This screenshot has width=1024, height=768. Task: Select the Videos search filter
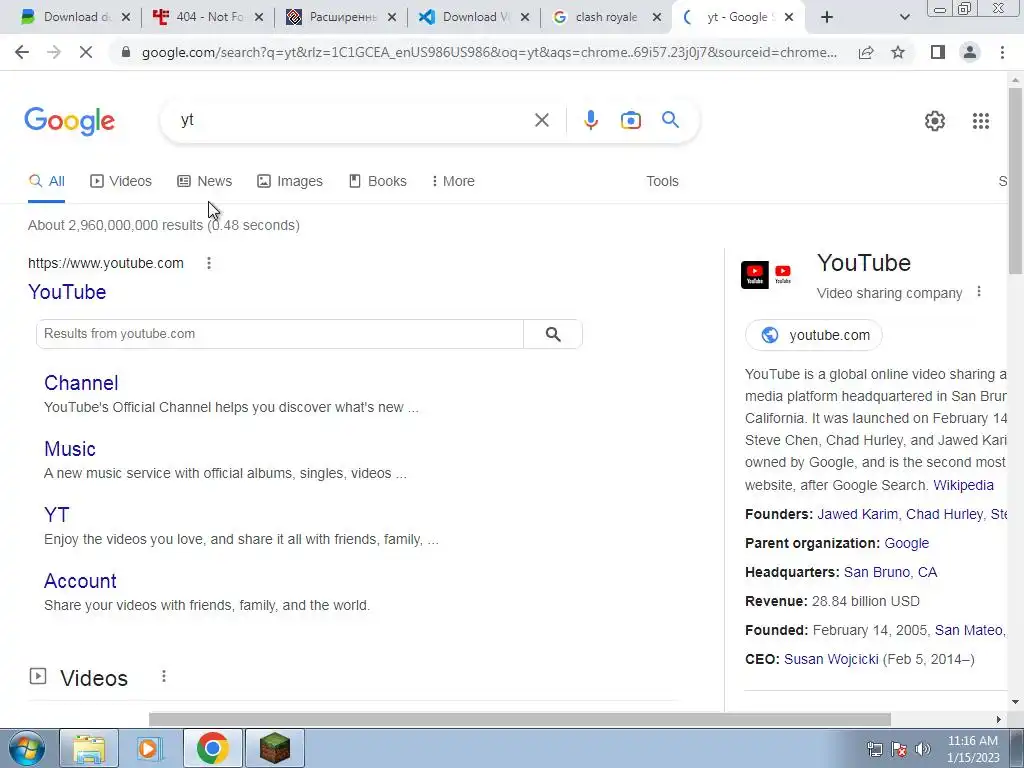pos(121,181)
